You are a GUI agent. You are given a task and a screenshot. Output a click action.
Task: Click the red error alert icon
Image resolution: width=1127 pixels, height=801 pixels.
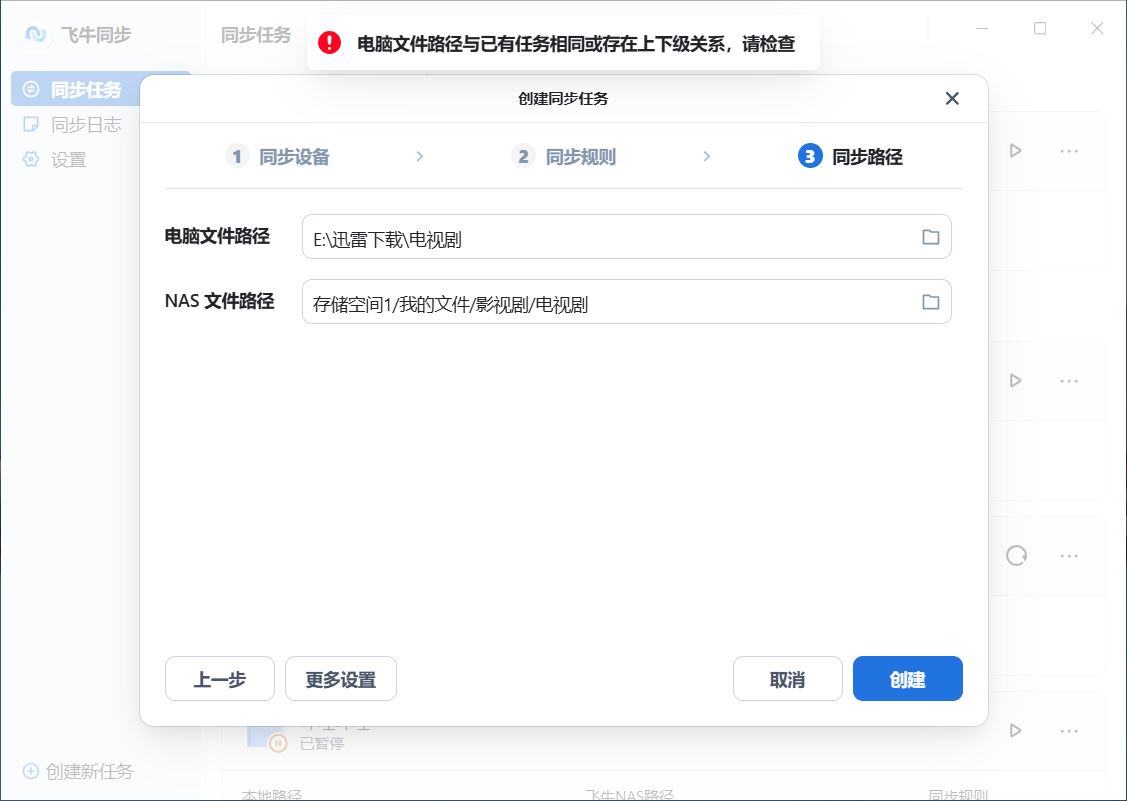pyautogui.click(x=330, y=43)
